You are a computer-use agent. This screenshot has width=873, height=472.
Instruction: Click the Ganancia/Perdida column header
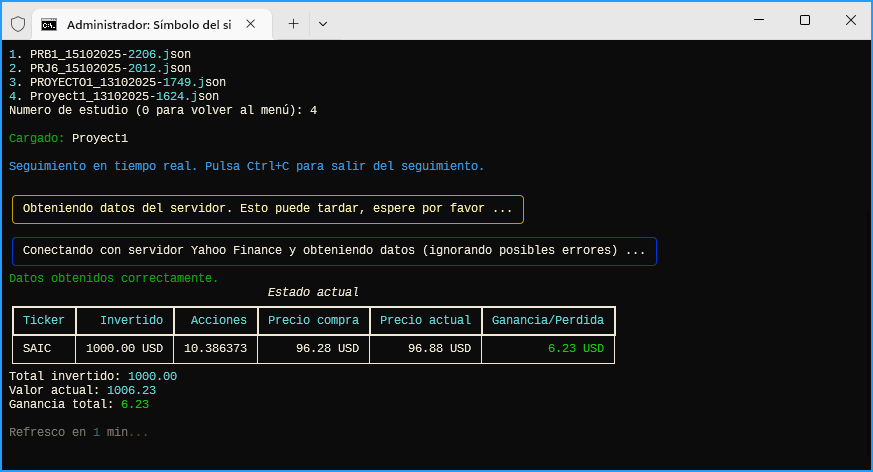[x=547, y=321]
